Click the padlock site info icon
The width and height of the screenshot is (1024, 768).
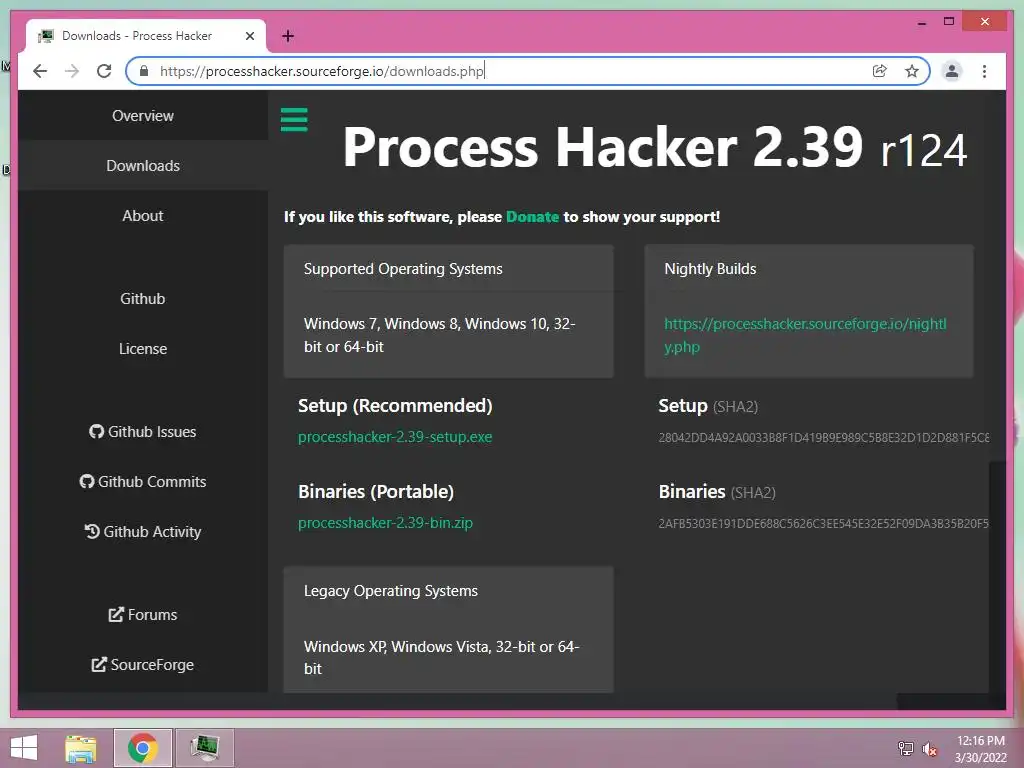tap(144, 71)
